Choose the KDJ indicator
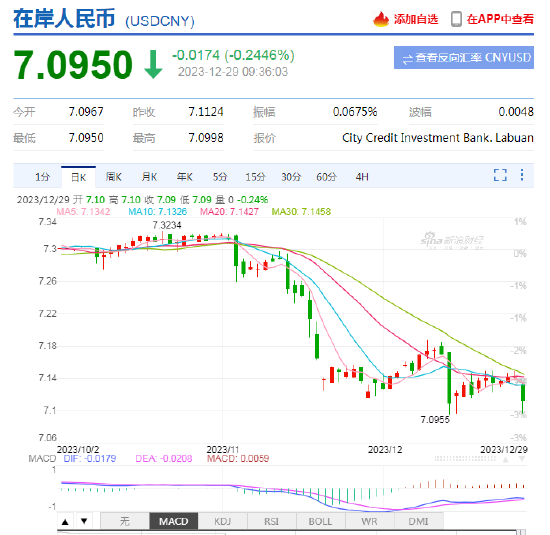 [223, 521]
